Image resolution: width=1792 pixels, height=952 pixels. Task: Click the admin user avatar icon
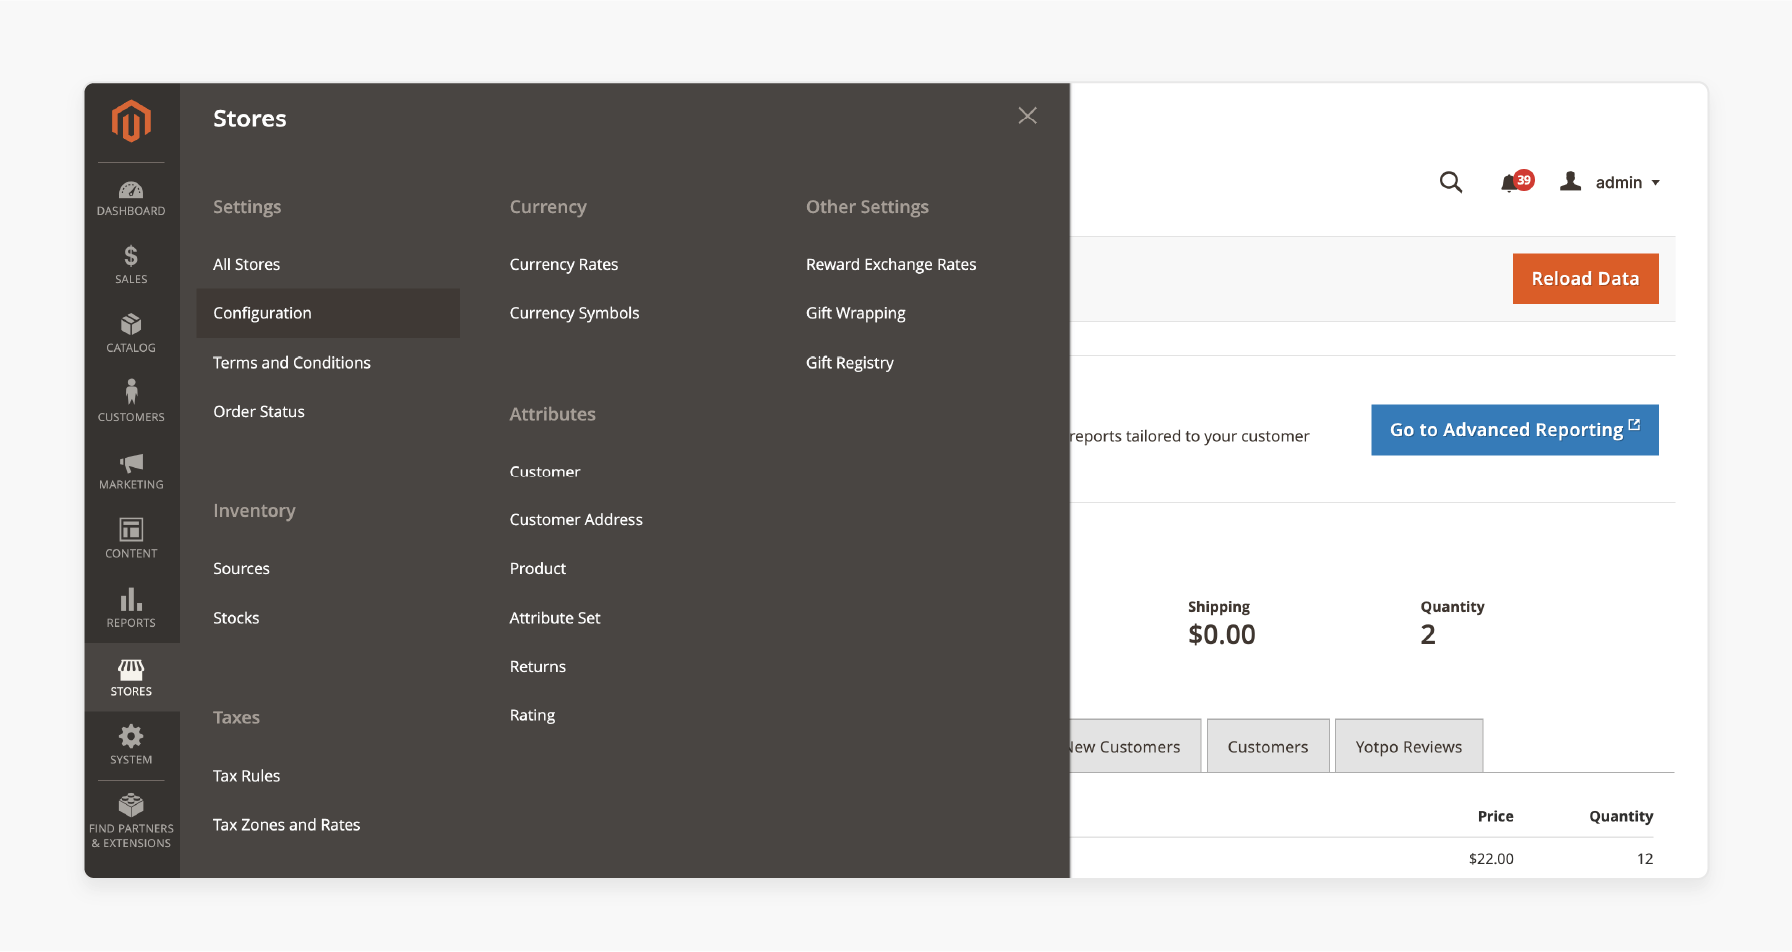click(1571, 181)
